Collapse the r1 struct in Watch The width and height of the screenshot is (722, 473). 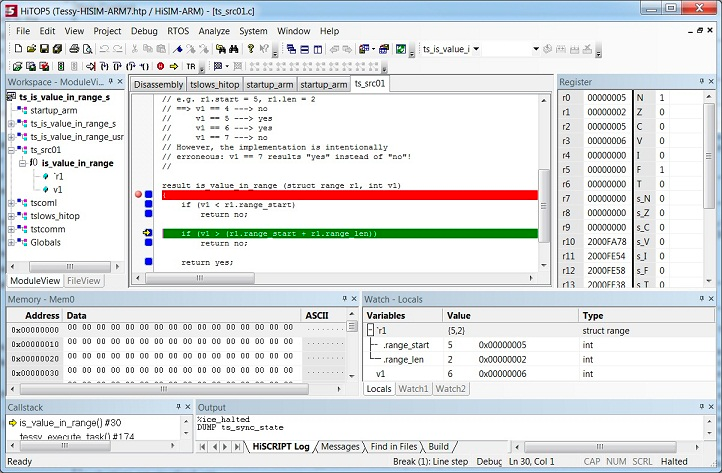coord(370,330)
